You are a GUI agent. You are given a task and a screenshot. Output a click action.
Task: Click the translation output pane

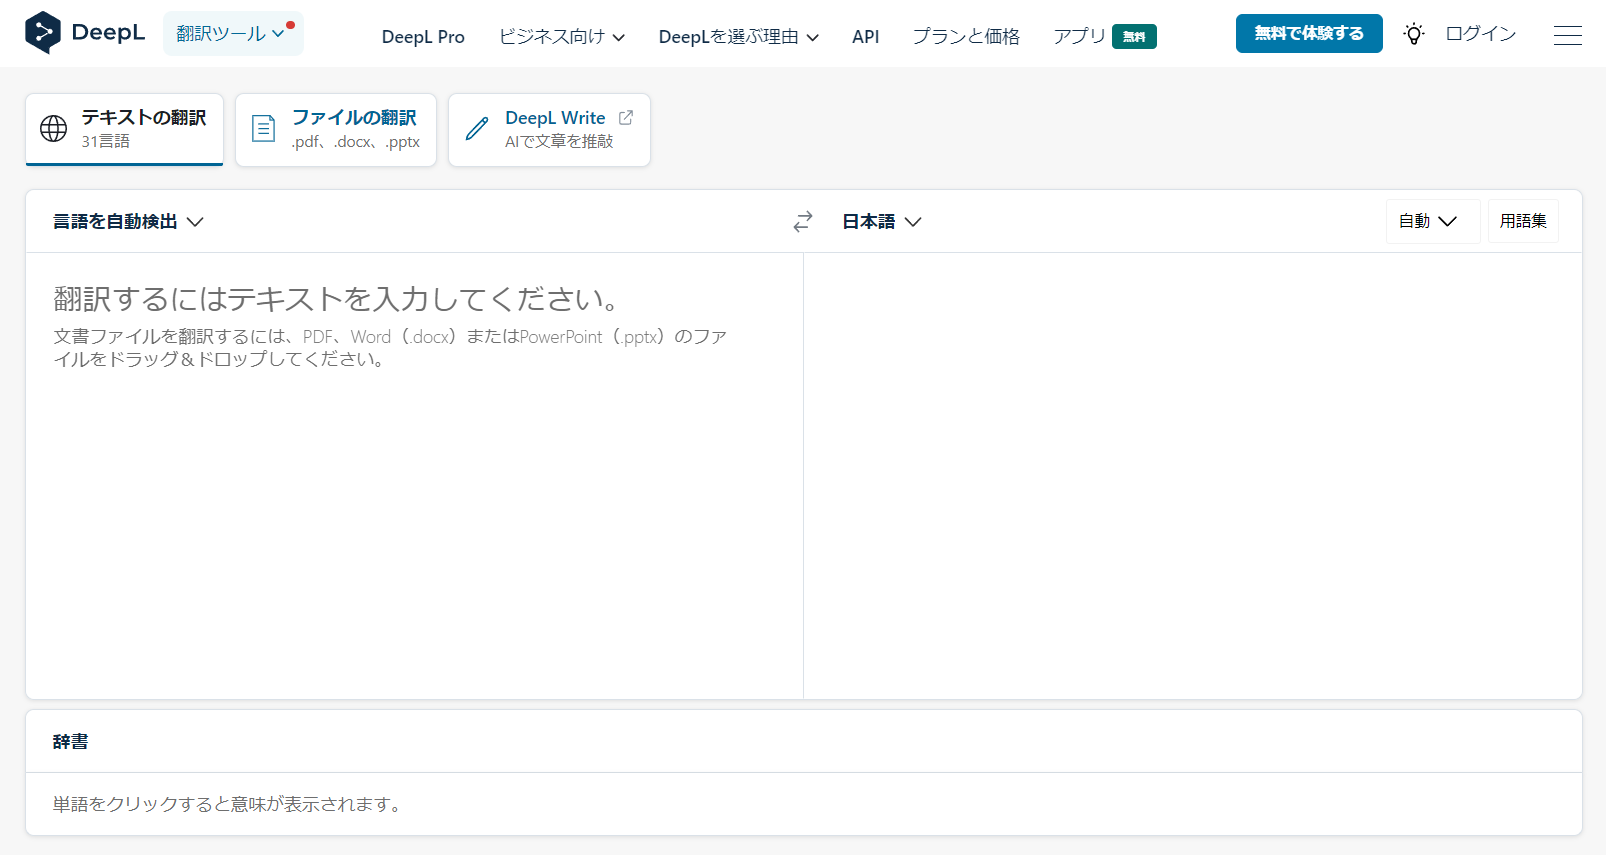click(x=1192, y=475)
